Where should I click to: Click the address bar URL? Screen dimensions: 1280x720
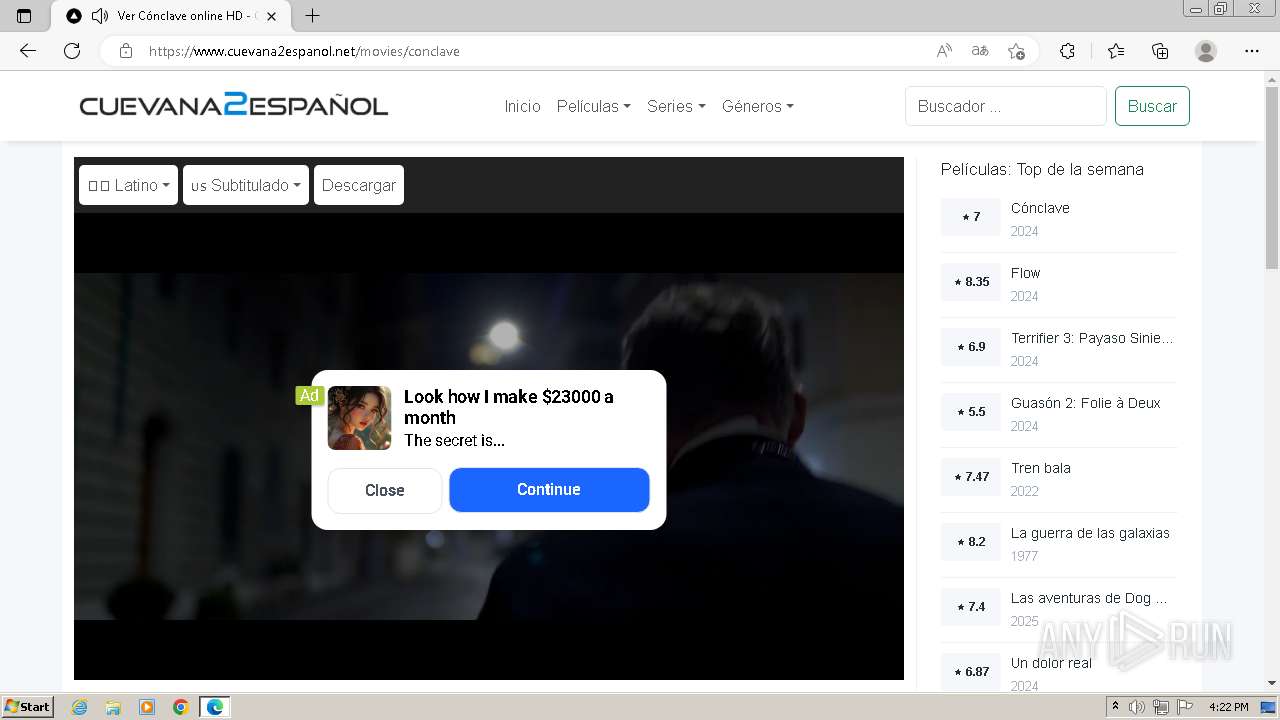click(304, 51)
